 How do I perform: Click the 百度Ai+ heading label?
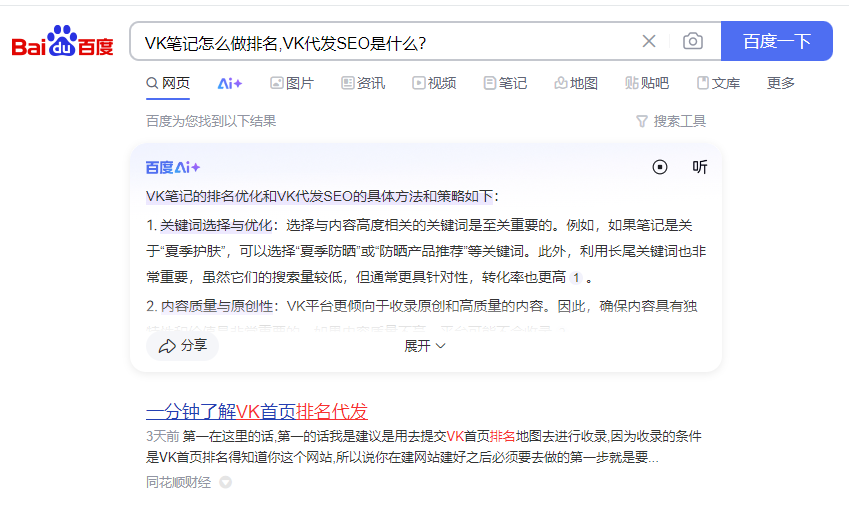(x=173, y=167)
